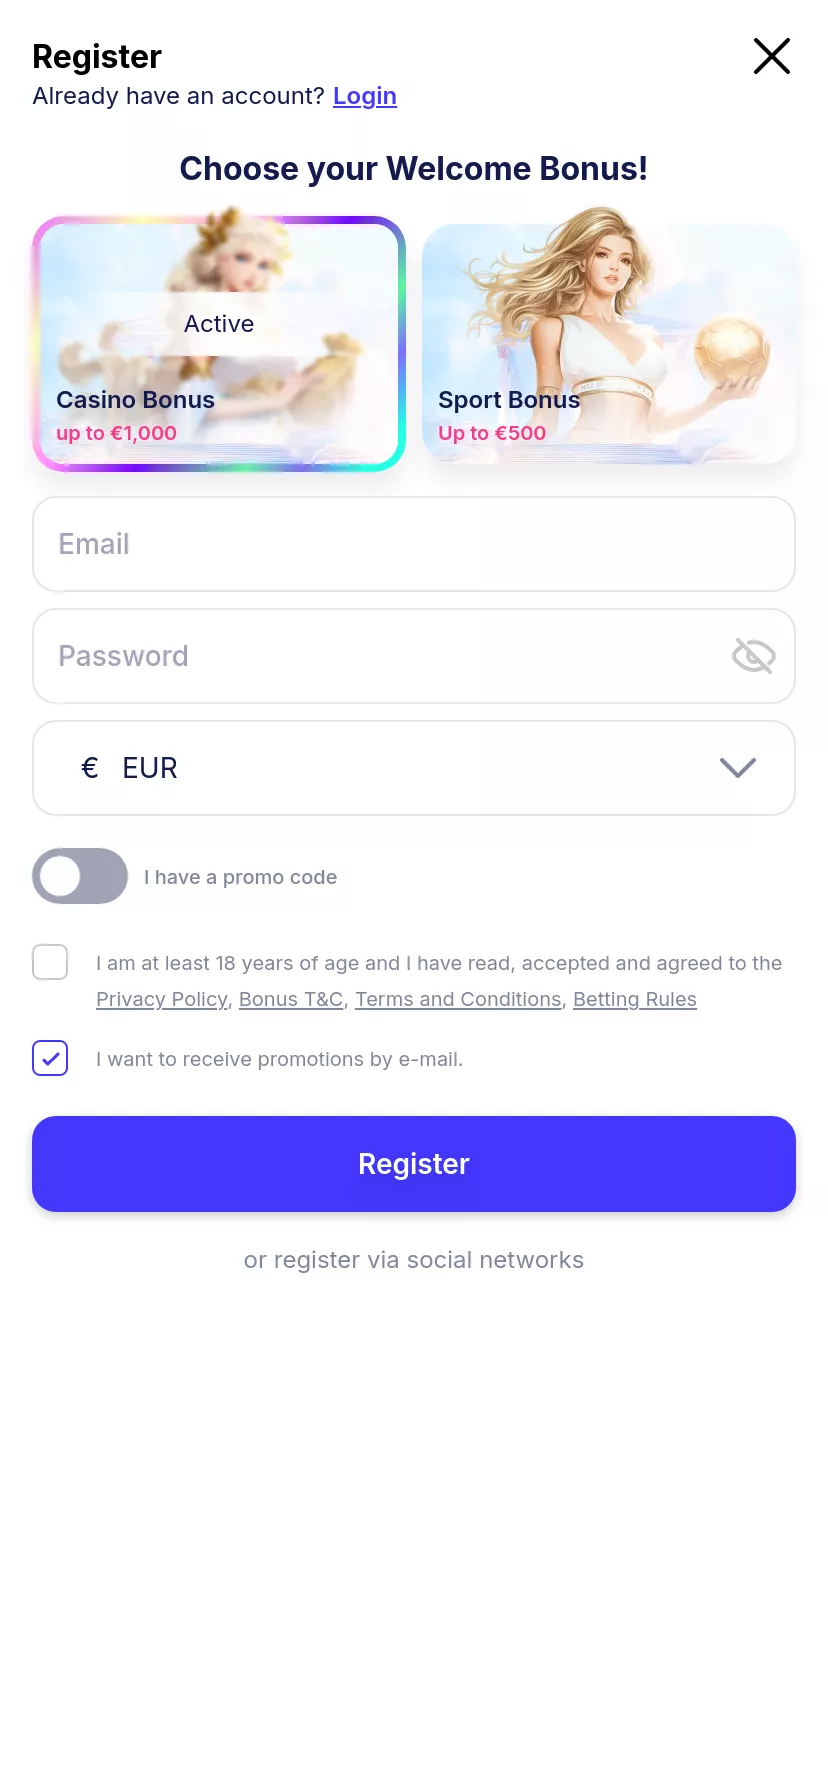Open the EUR currency selector
The width and height of the screenshot is (828, 1792).
point(414,768)
